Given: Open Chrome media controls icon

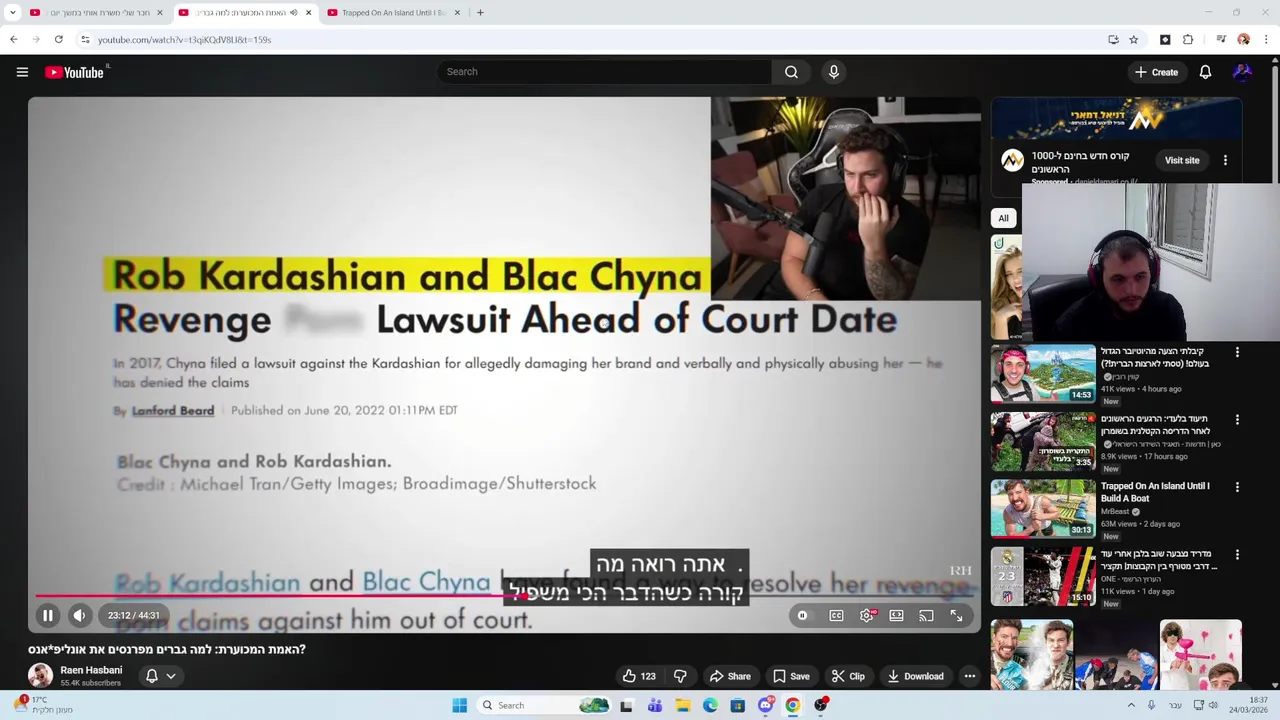Looking at the screenshot, I should click(1221, 40).
